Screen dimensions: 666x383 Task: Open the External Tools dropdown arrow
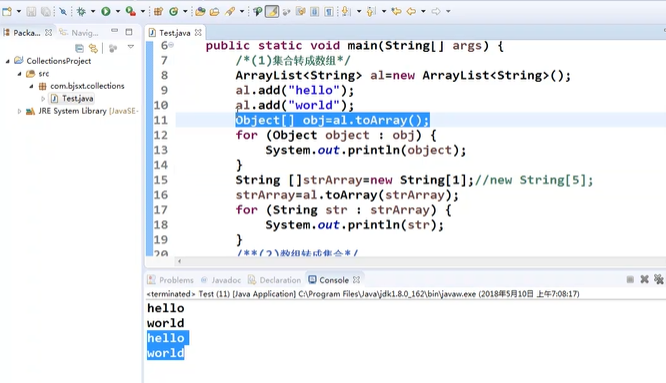(143, 11)
